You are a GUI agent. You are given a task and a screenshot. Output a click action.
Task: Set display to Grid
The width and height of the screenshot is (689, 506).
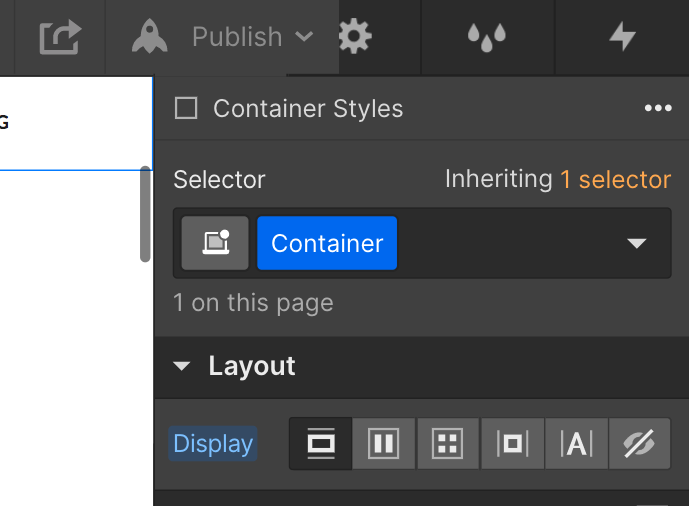[x=448, y=444]
